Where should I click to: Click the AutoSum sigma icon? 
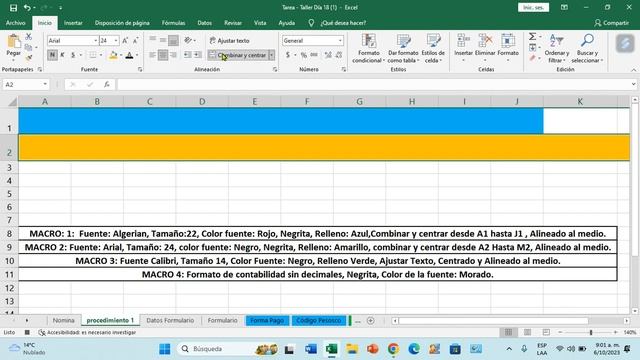(x=532, y=37)
